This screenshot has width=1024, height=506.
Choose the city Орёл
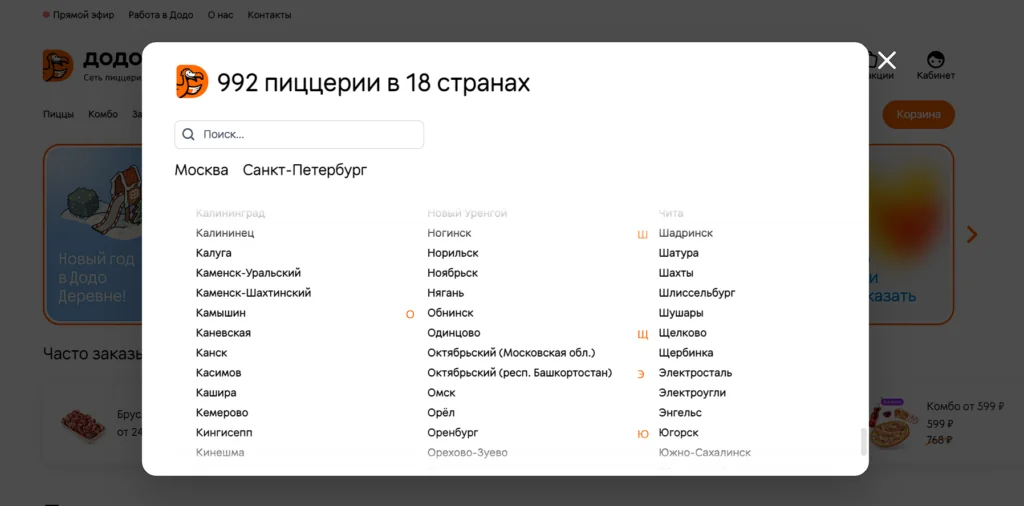tap(441, 413)
